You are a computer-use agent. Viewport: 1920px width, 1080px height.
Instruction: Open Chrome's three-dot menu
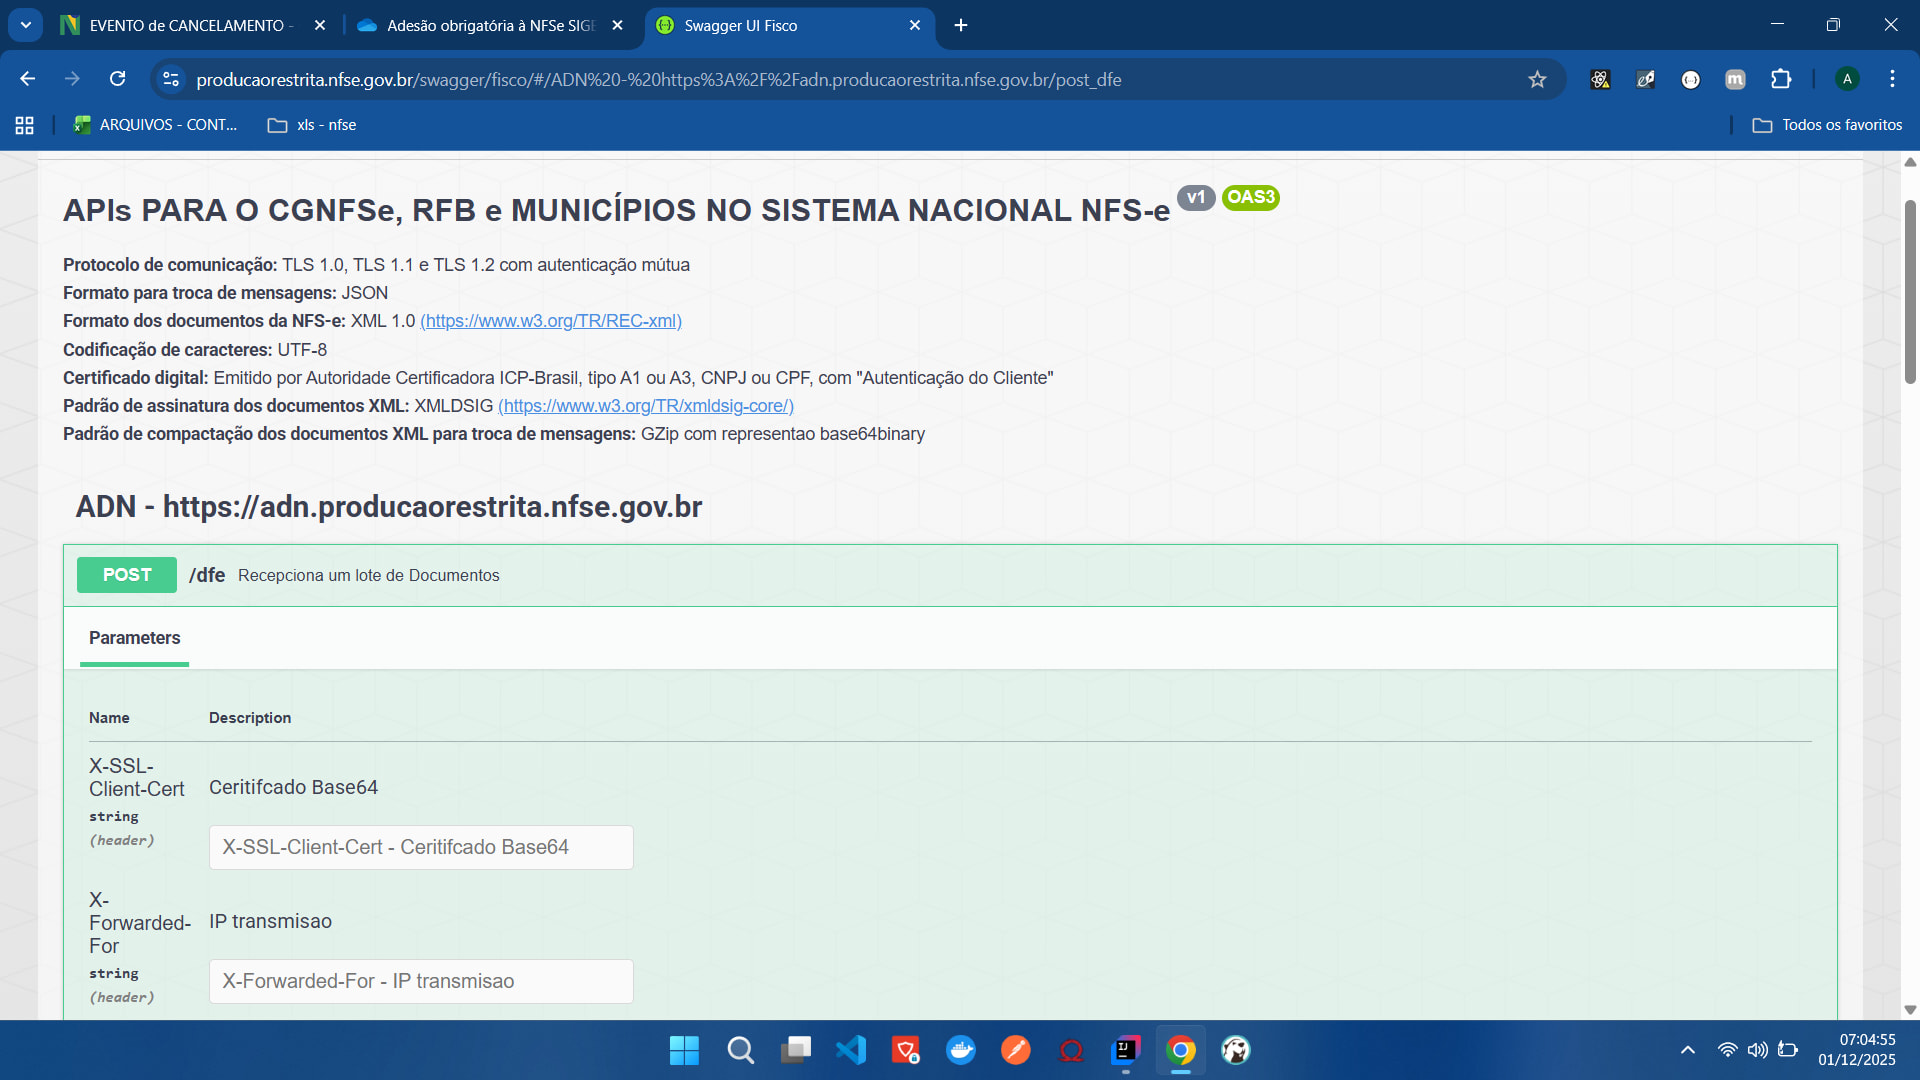(1892, 79)
